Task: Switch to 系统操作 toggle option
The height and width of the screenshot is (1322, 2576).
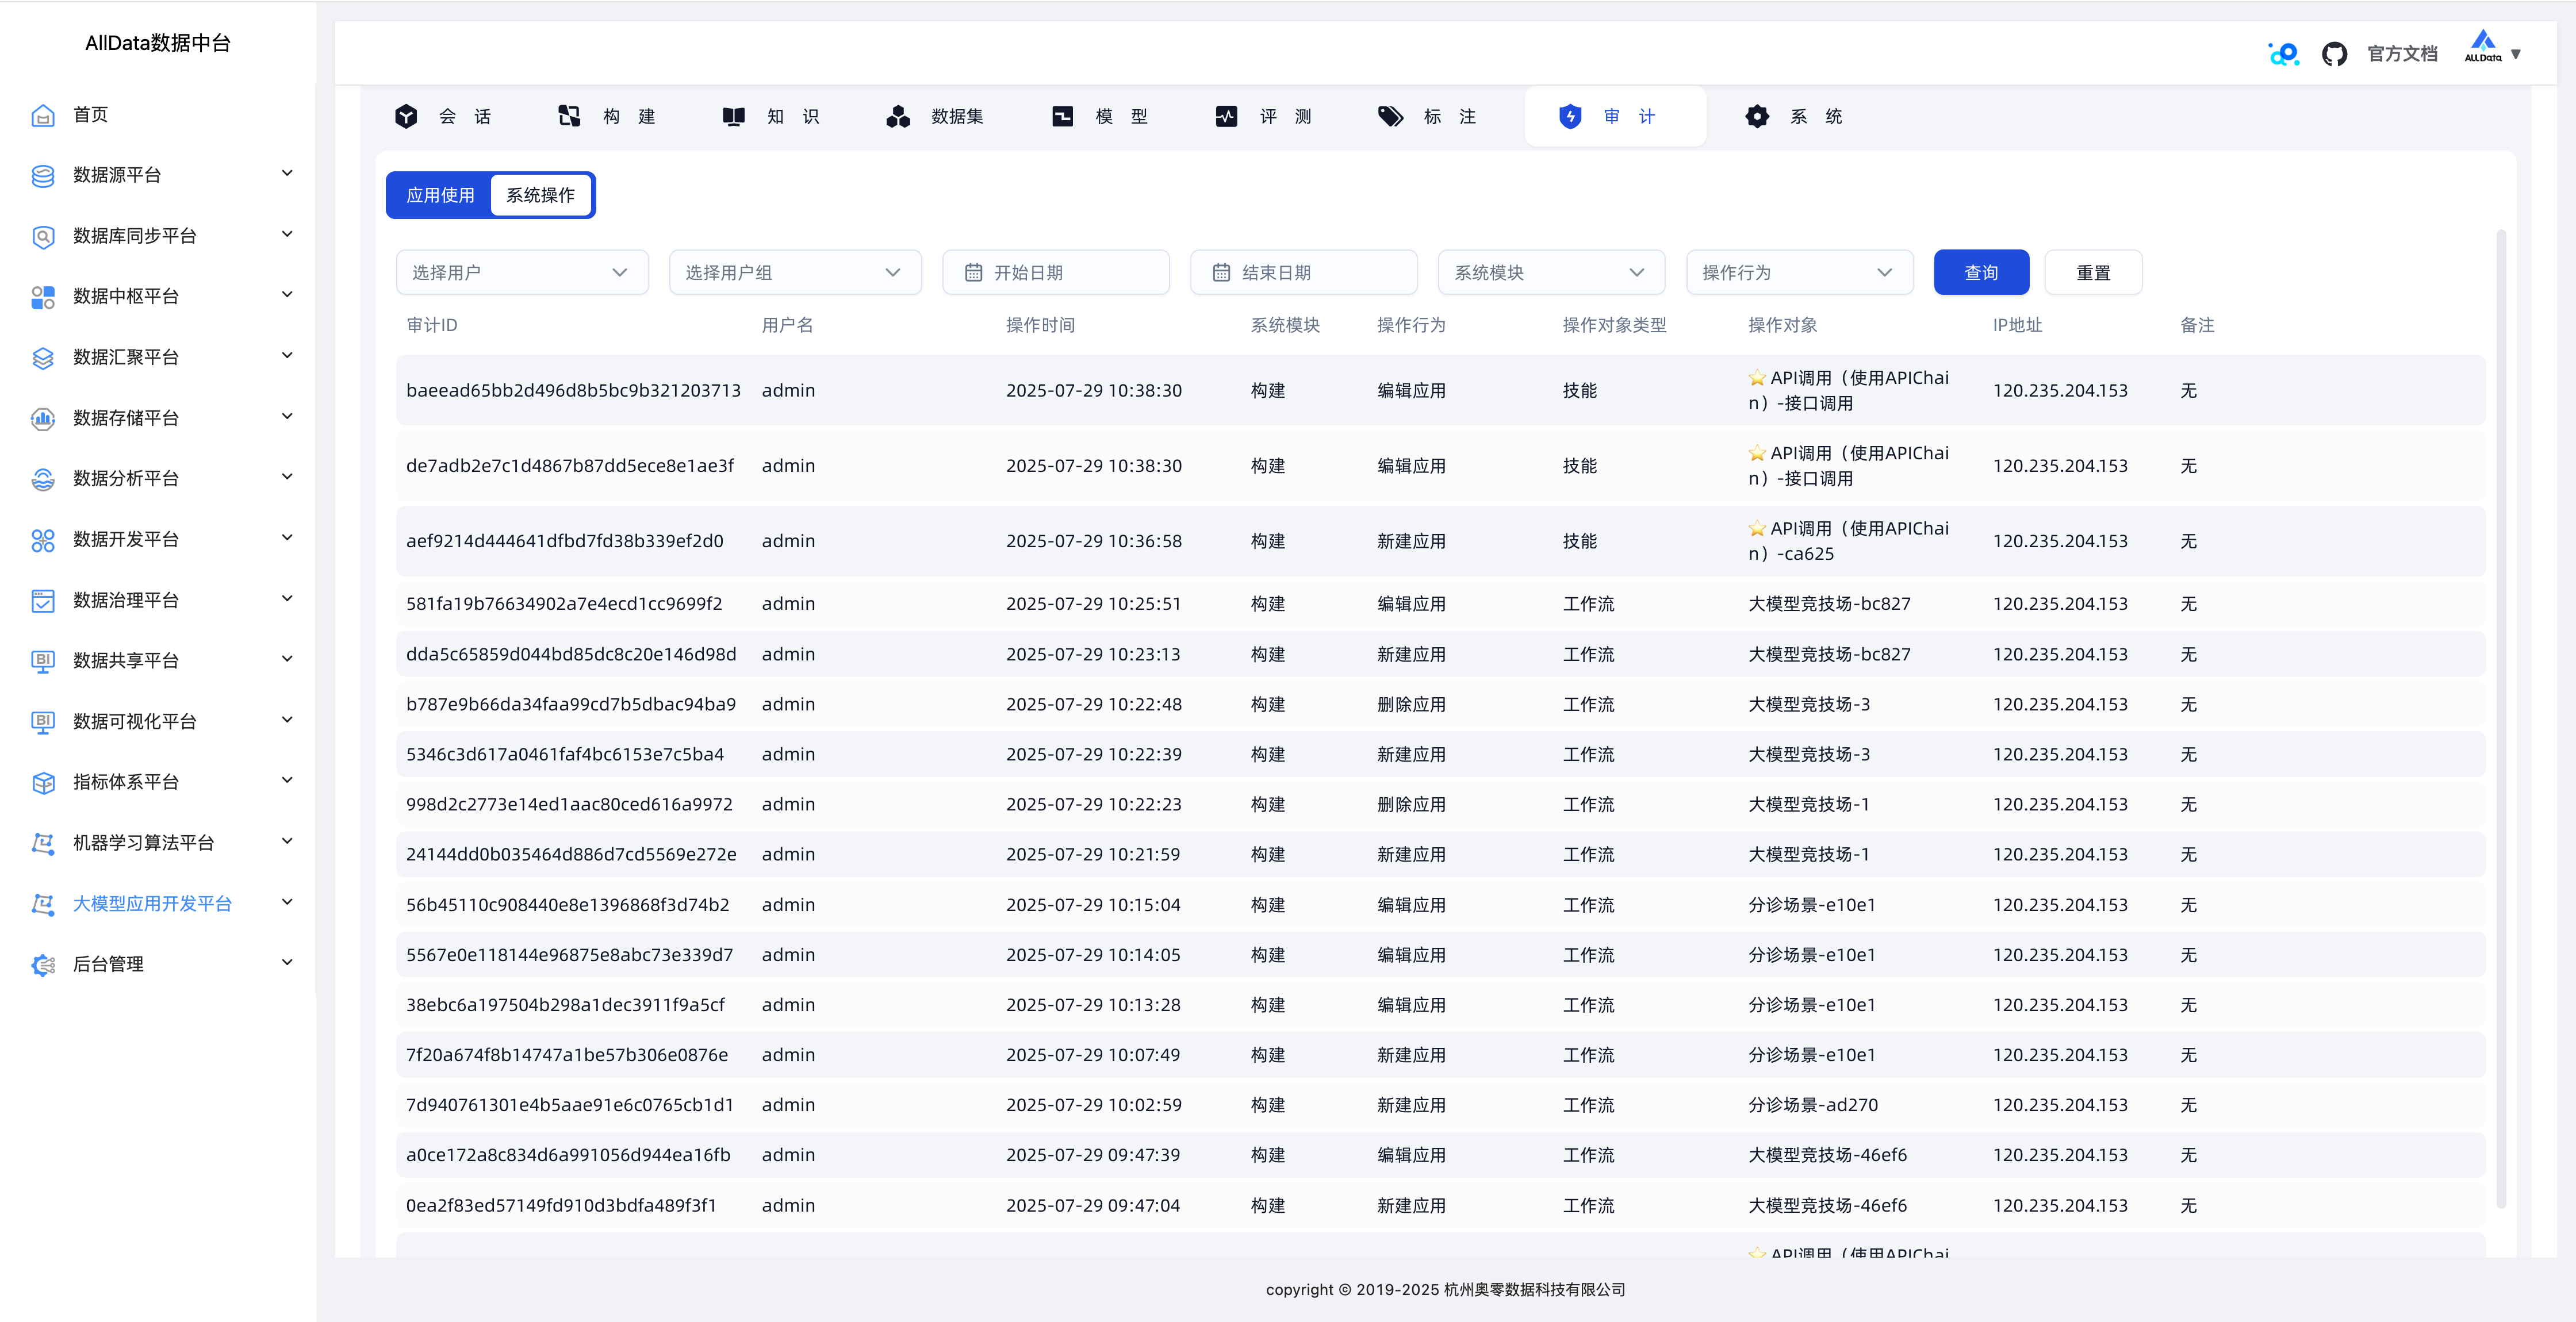Action: point(540,195)
